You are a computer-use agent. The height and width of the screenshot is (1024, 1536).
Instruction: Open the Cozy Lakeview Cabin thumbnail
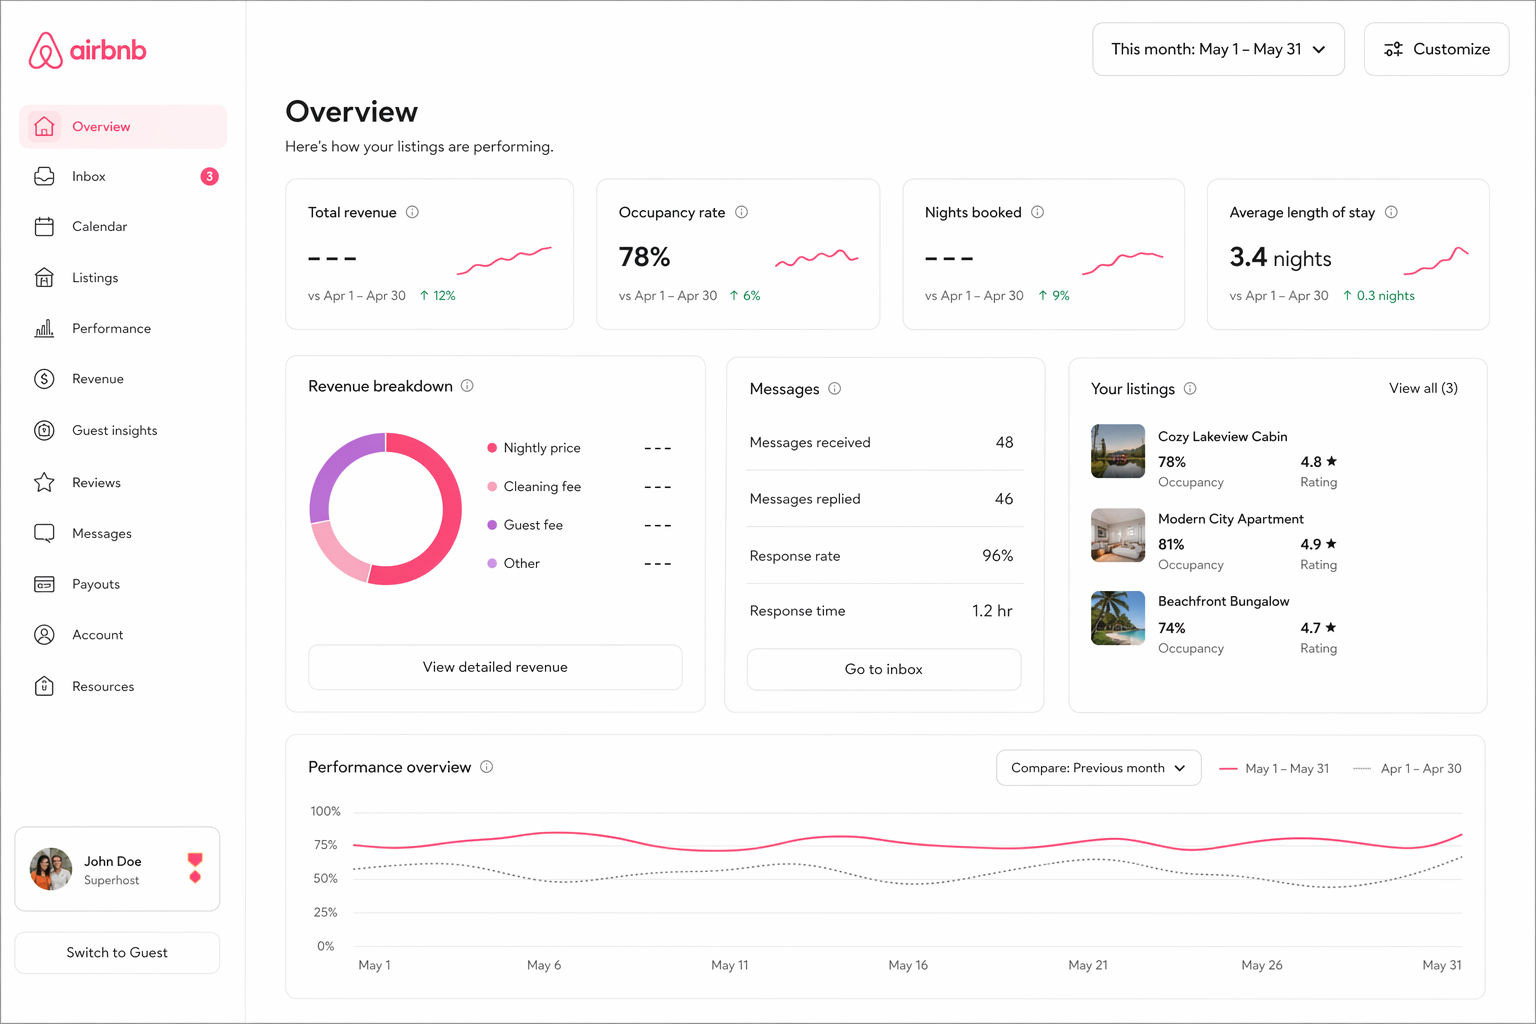click(1117, 451)
